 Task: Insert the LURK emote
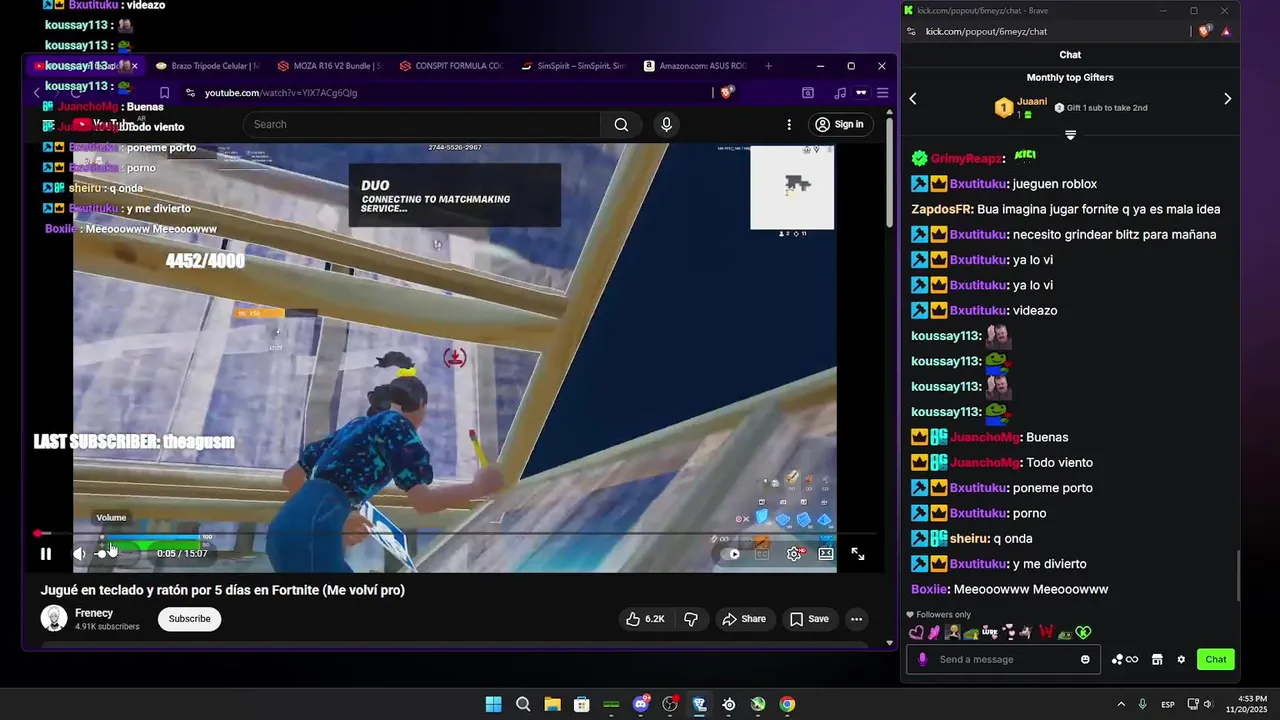click(x=989, y=632)
